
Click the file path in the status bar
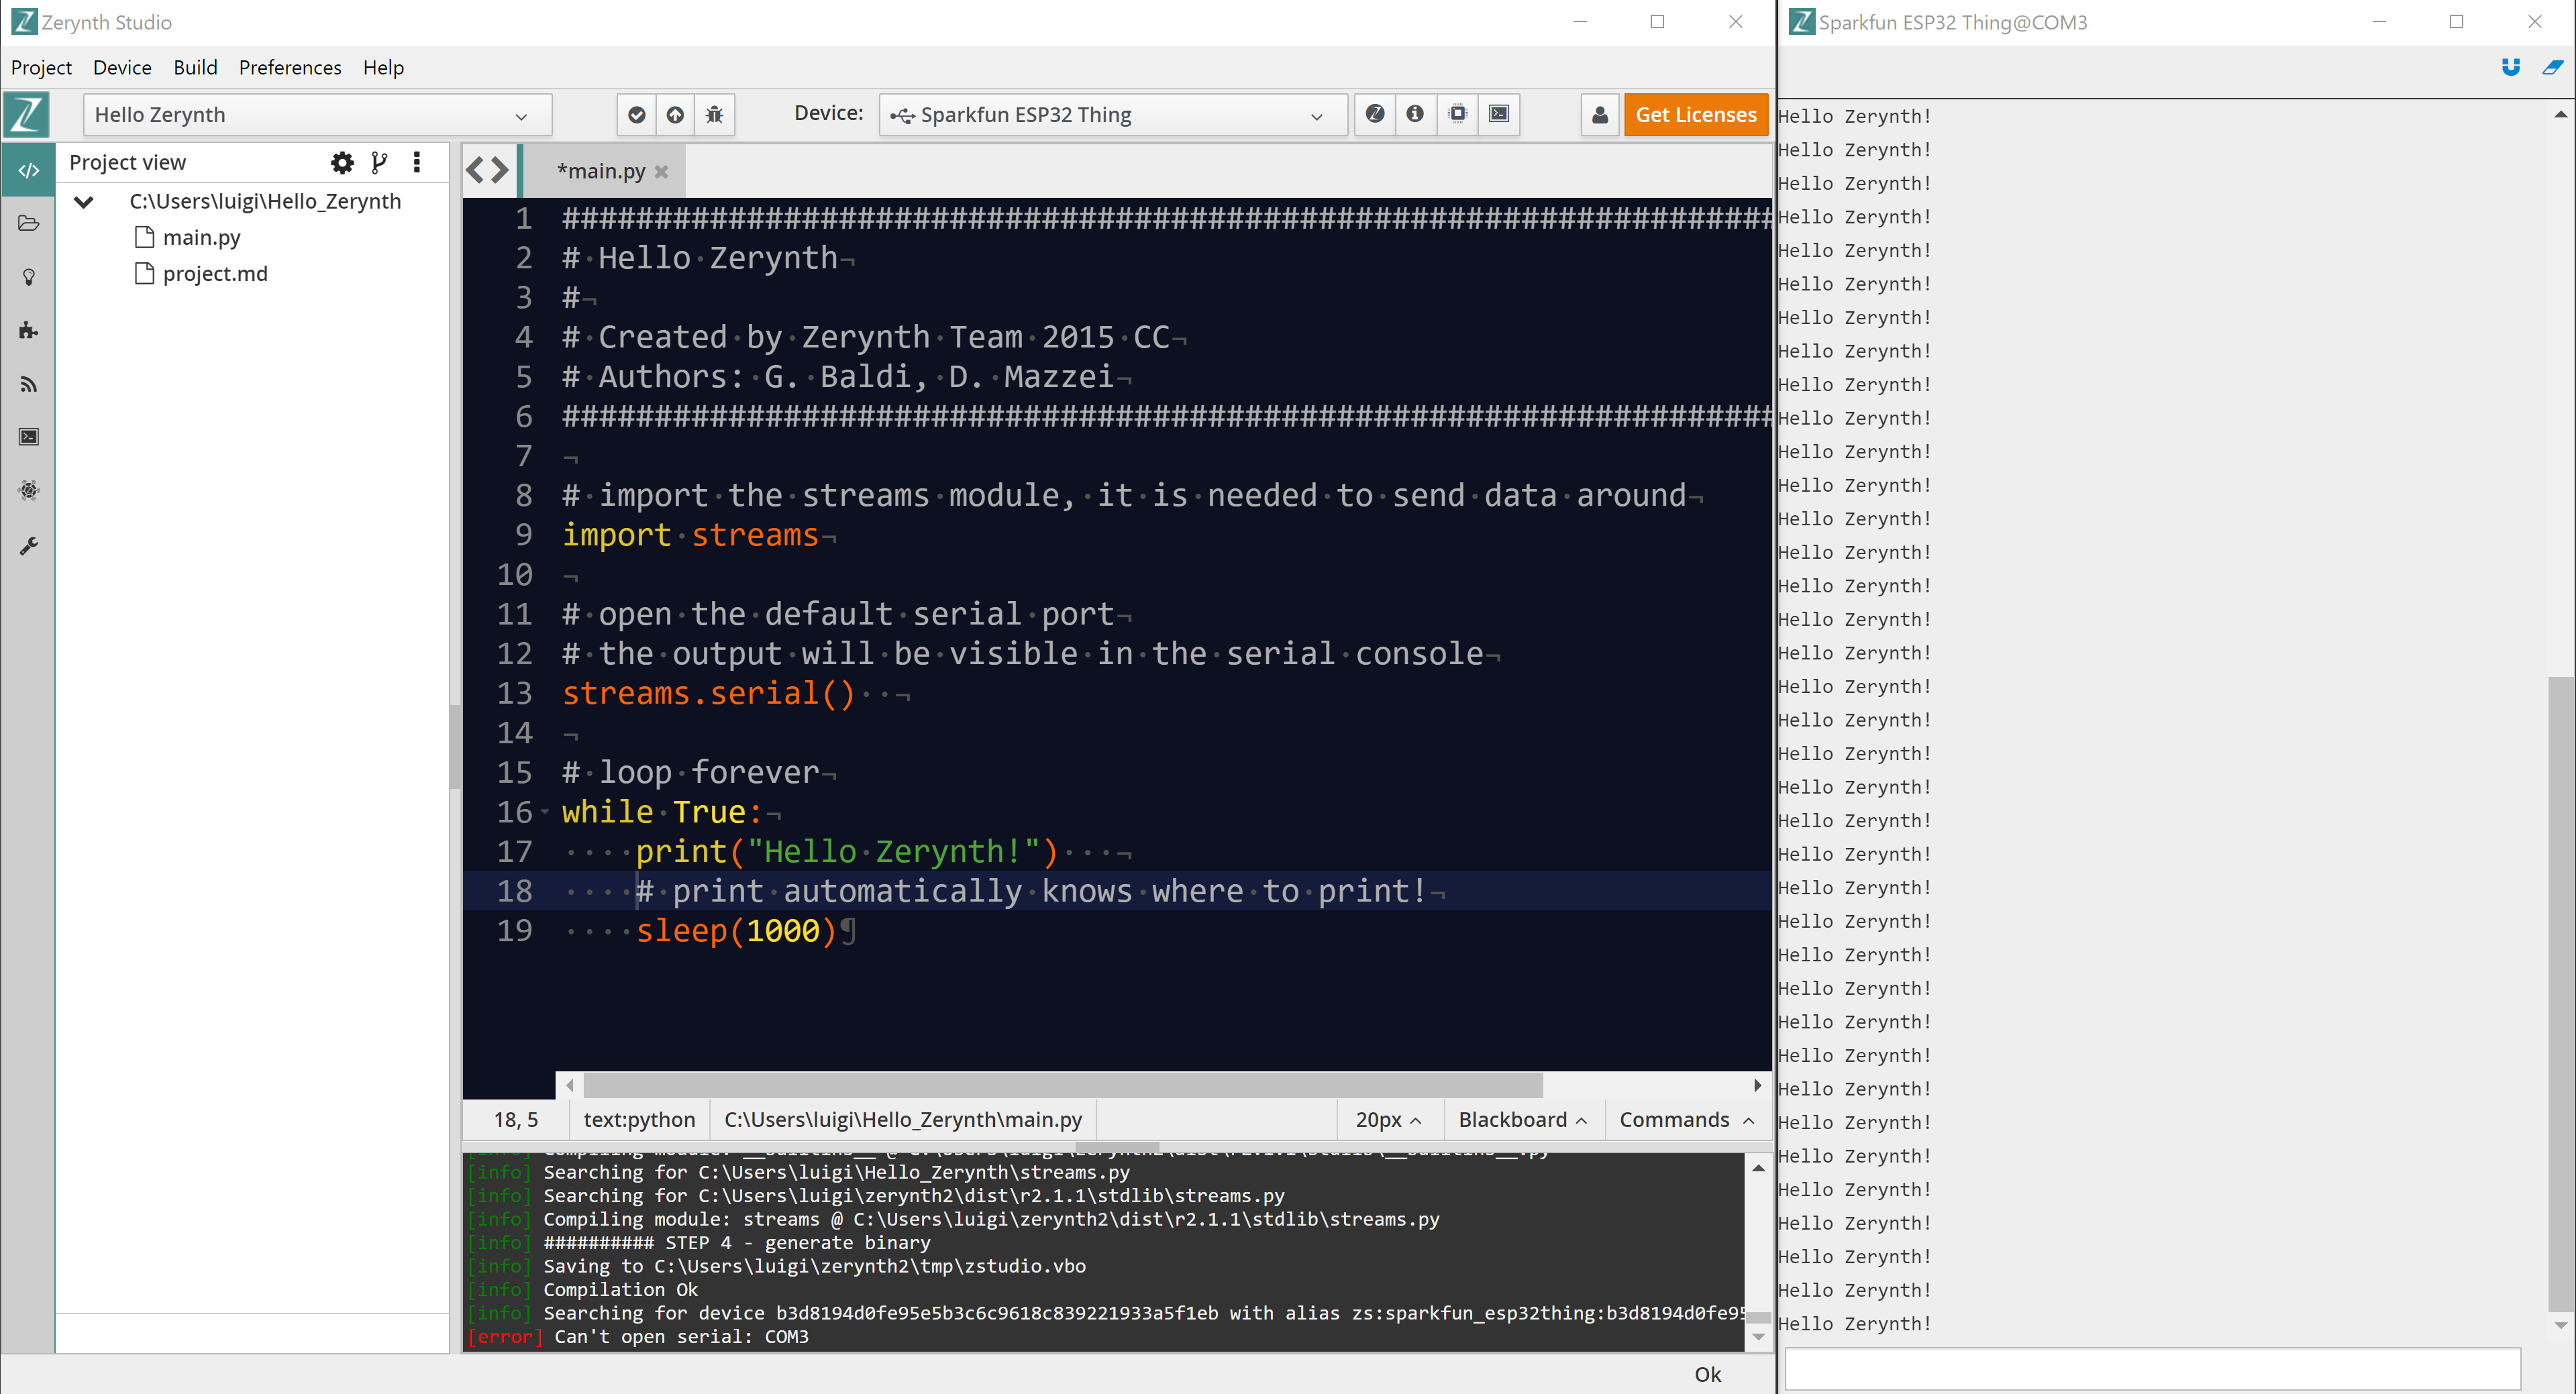click(x=903, y=1120)
